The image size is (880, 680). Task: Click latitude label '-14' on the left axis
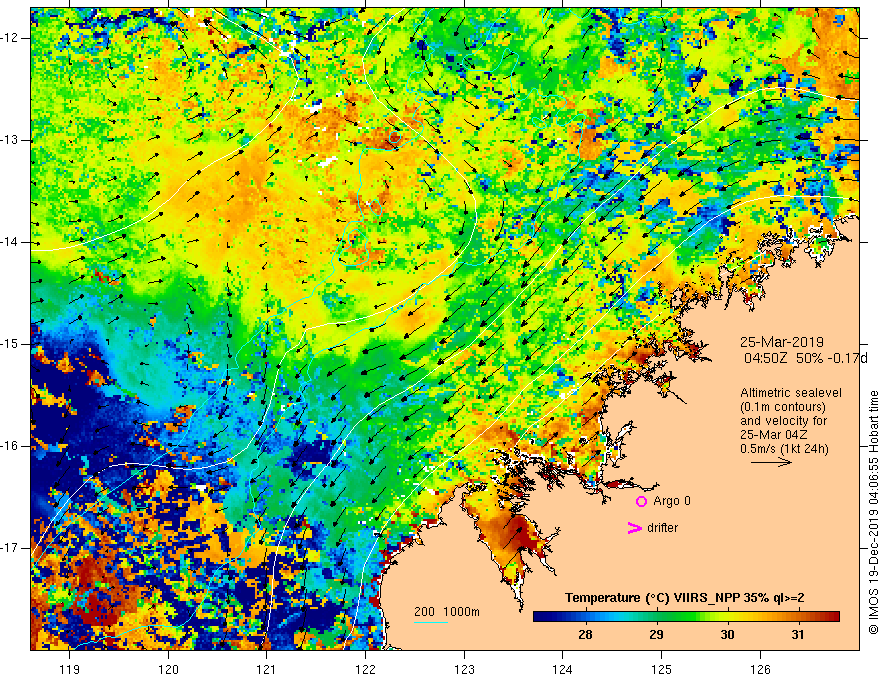click(x=10, y=242)
